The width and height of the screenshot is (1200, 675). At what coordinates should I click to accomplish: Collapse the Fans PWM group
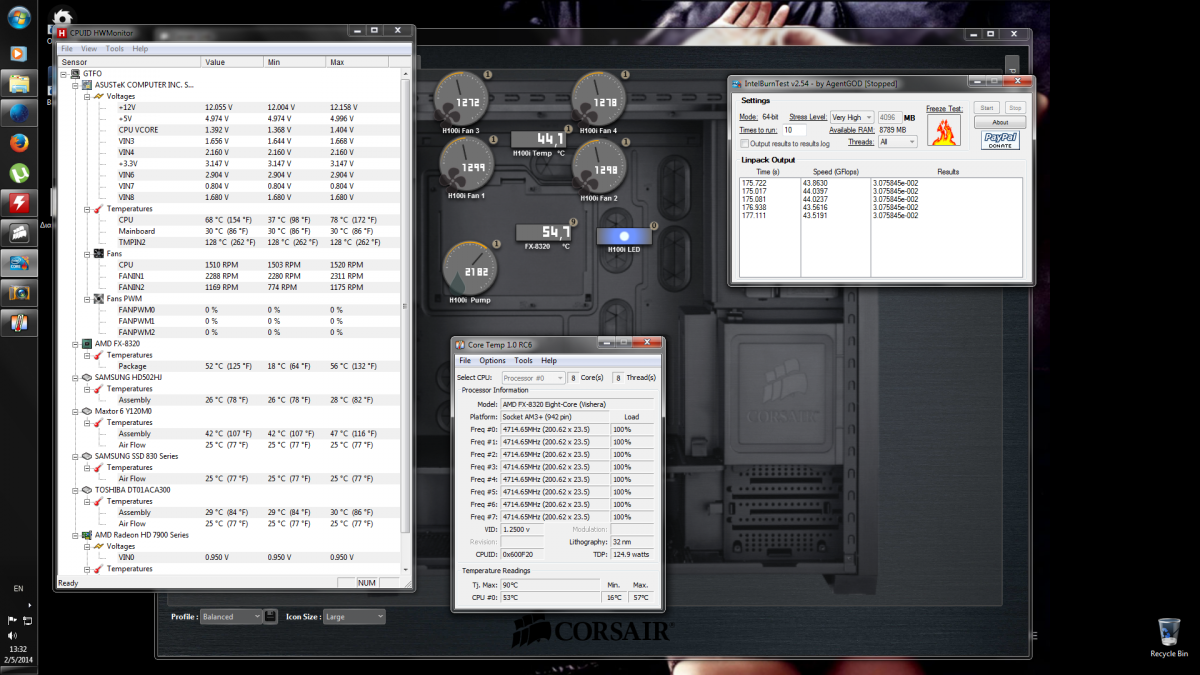[86, 298]
